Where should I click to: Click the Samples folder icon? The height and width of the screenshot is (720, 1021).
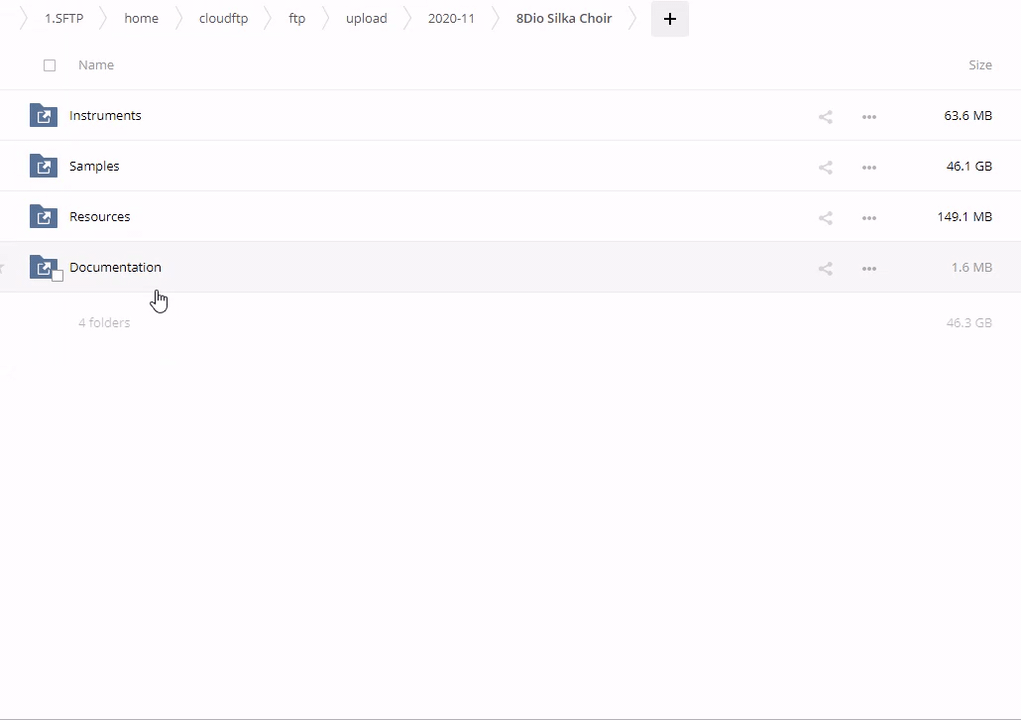pos(43,166)
